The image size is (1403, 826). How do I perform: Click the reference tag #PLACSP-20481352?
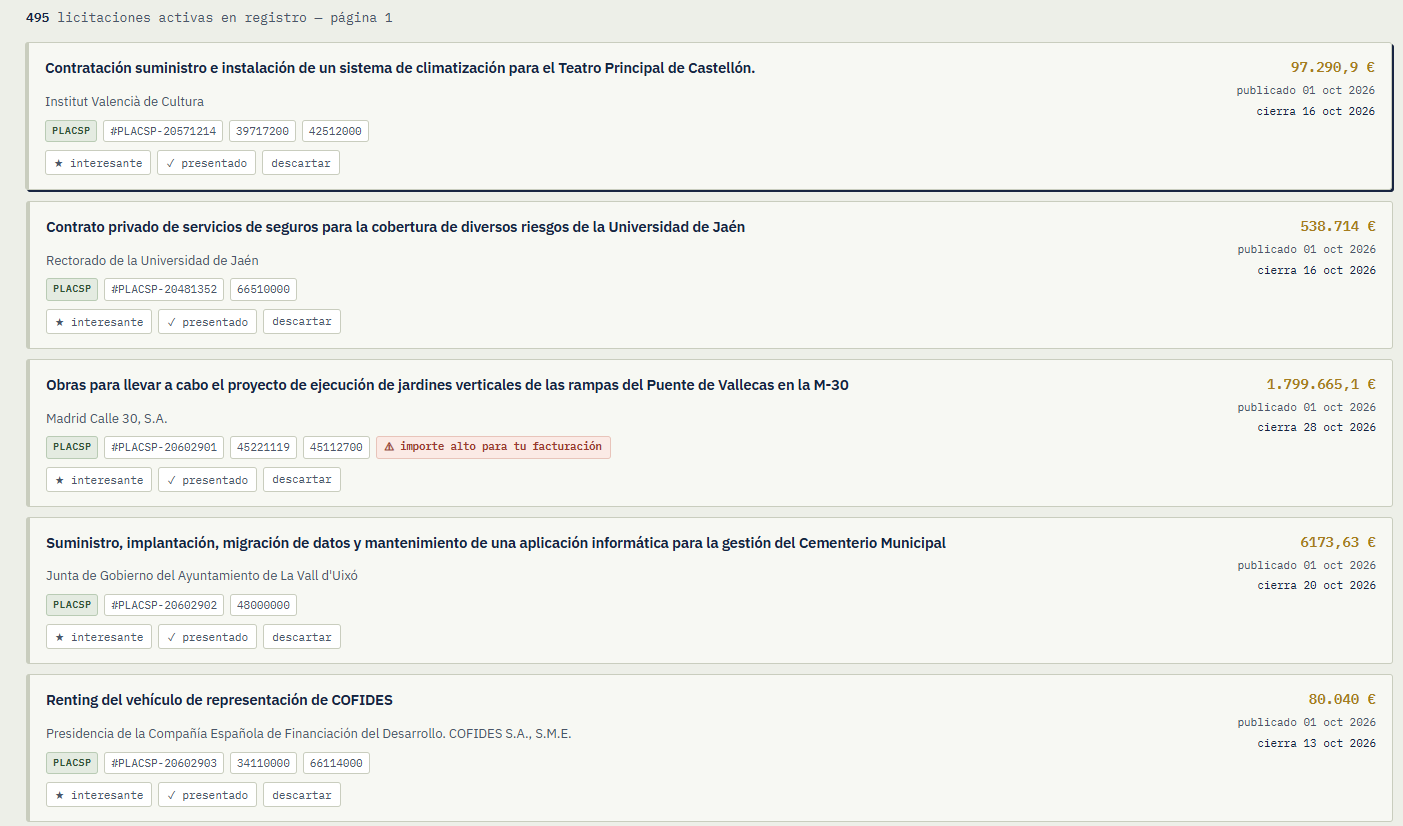[164, 290]
